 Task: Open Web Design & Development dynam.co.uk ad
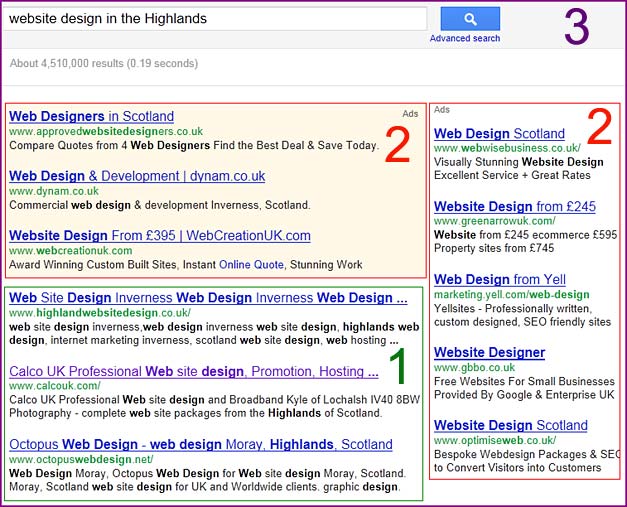(137, 176)
